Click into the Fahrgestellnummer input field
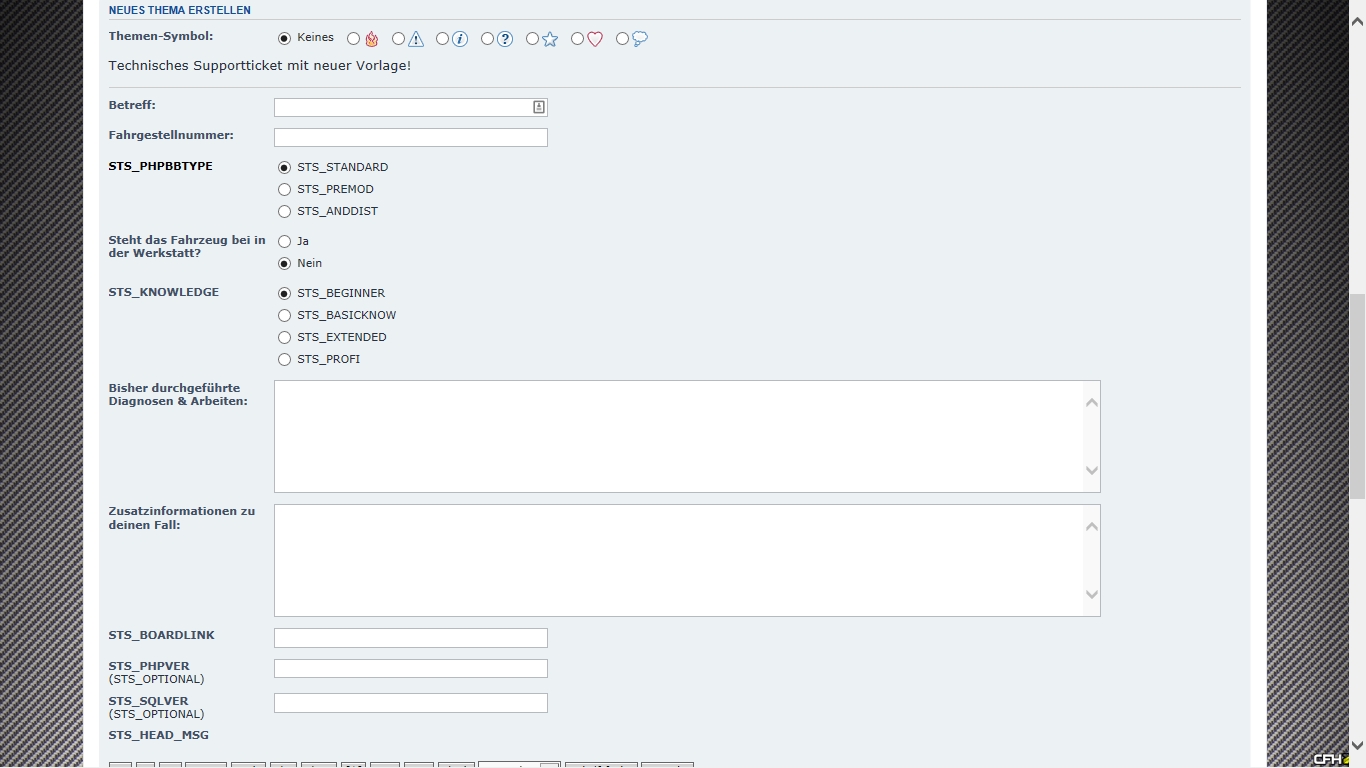Viewport: 1366px width, 768px height. pyautogui.click(x=410, y=137)
